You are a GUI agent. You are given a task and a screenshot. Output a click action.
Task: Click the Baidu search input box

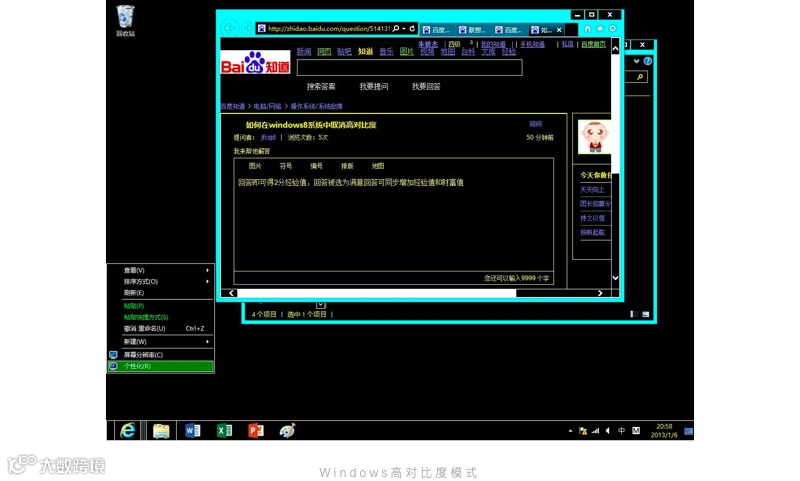pyautogui.click(x=410, y=67)
